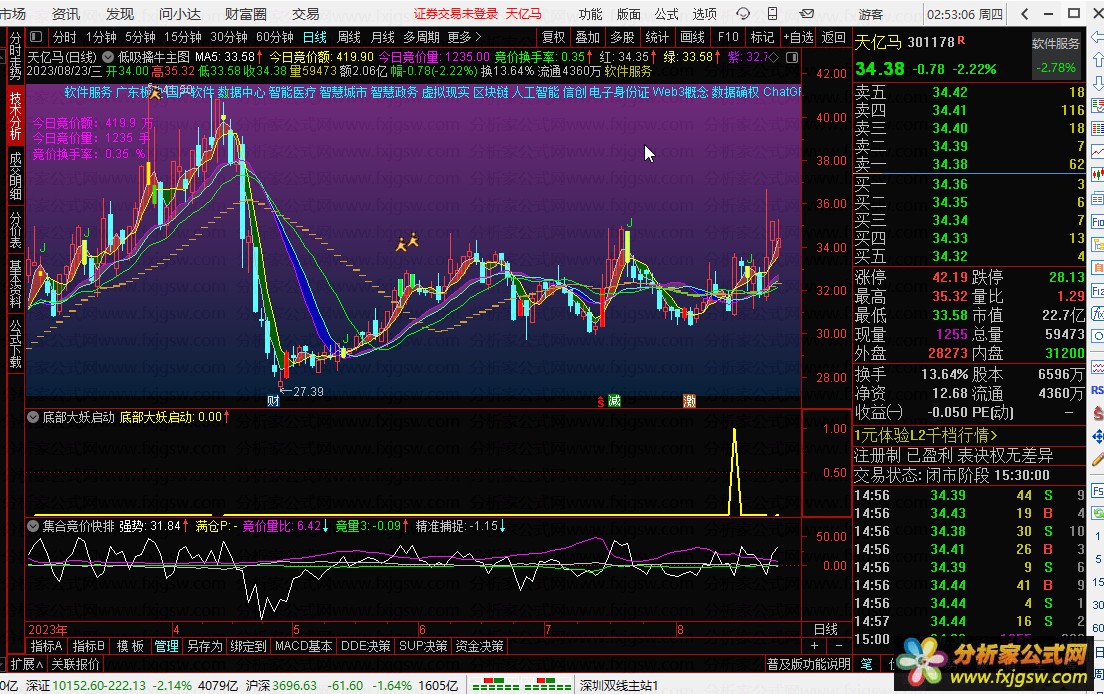Open the 技术分析 side tab
The height and width of the screenshot is (694, 1104).
15,115
